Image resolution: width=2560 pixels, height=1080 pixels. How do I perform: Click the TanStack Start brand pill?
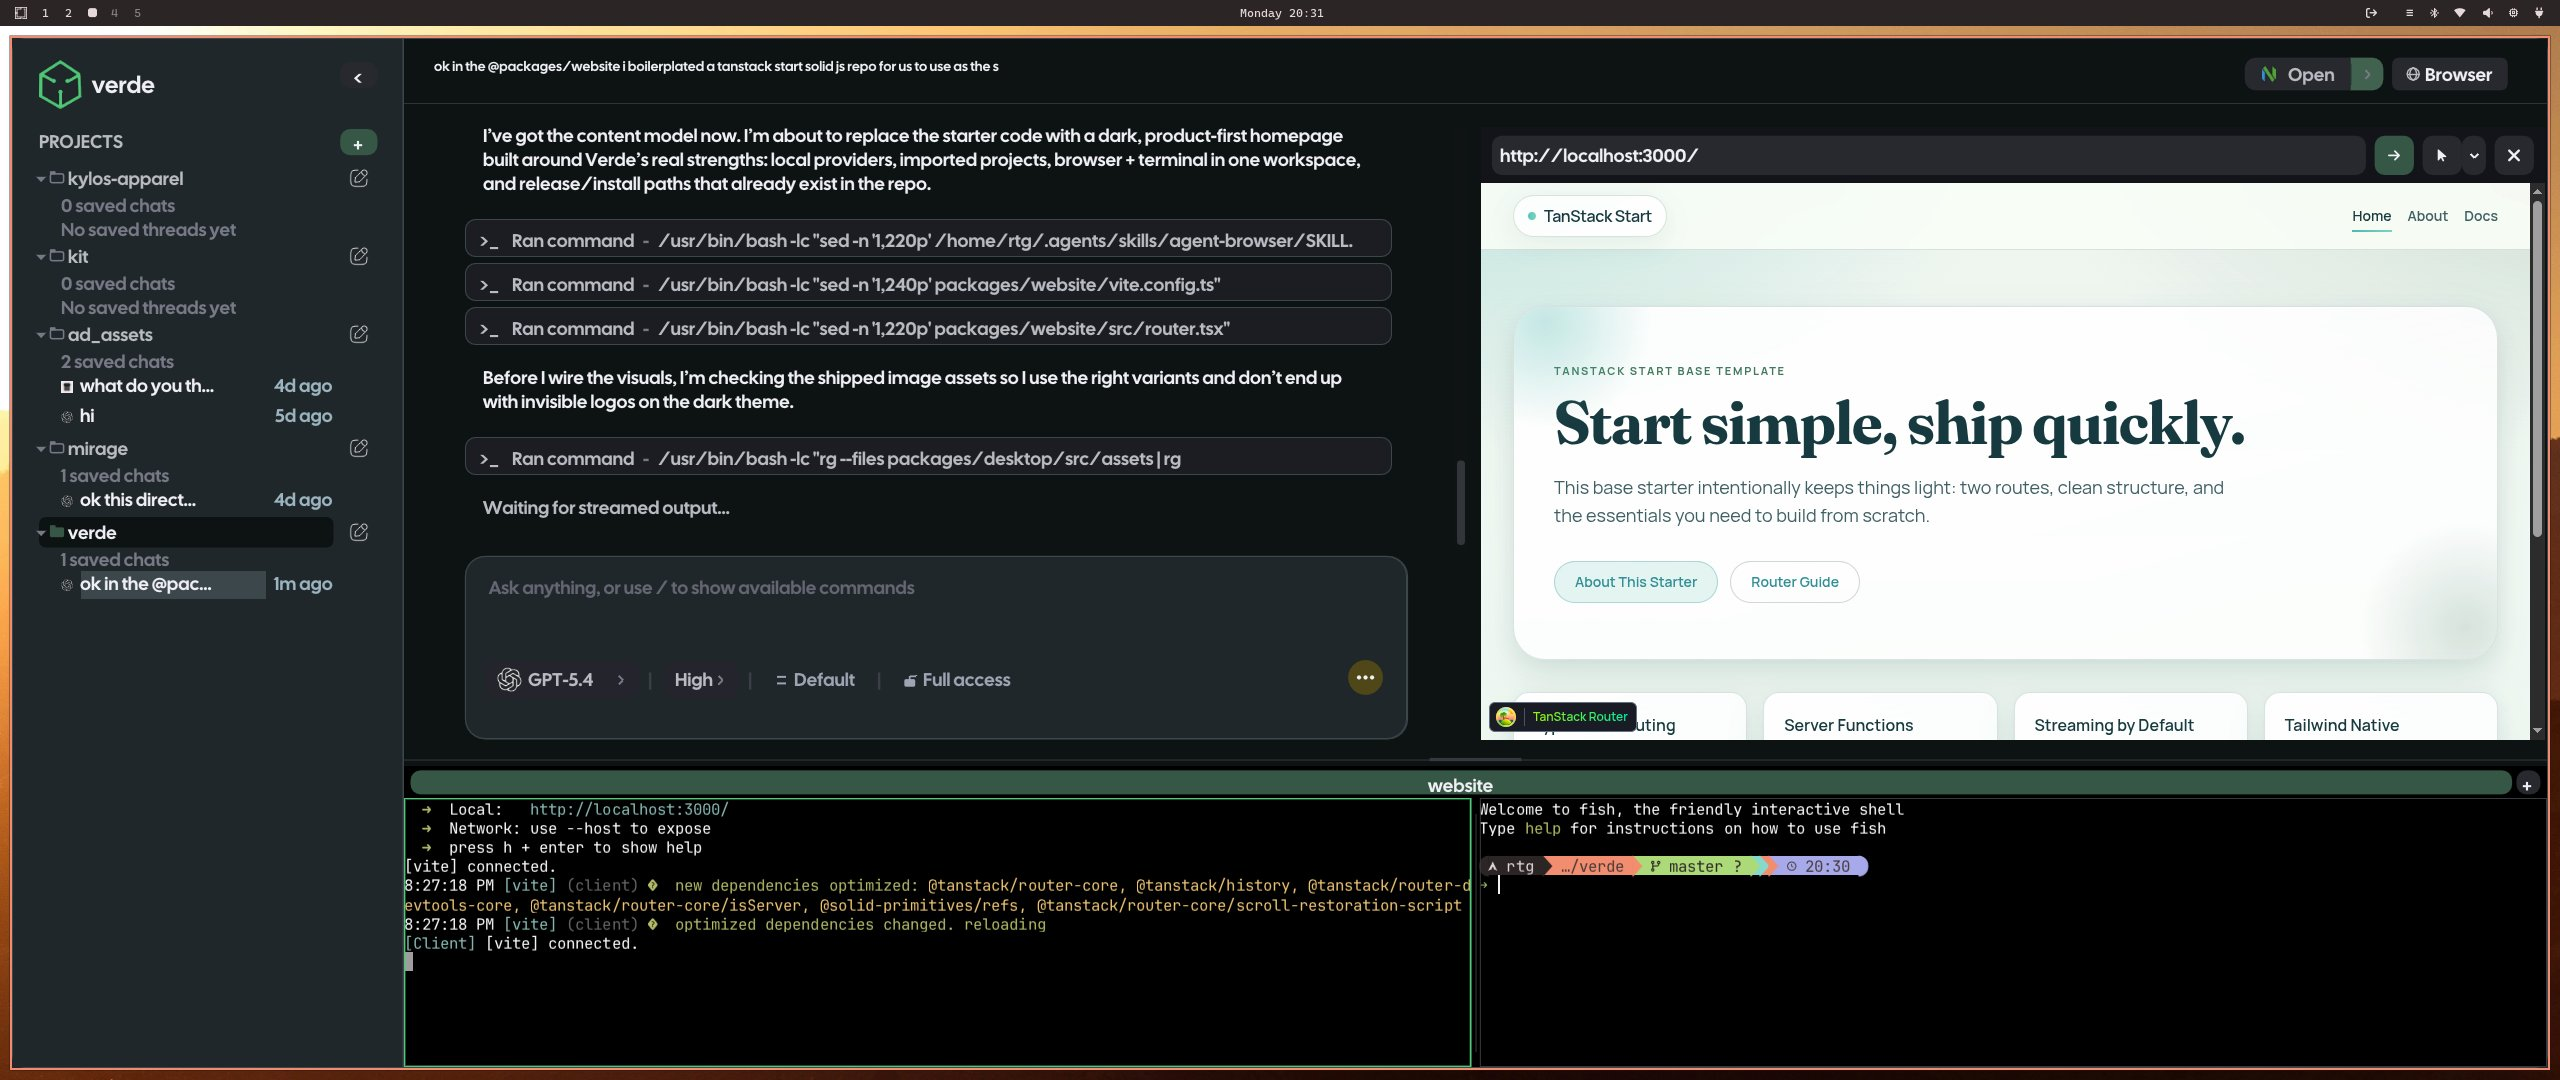pos(1589,216)
